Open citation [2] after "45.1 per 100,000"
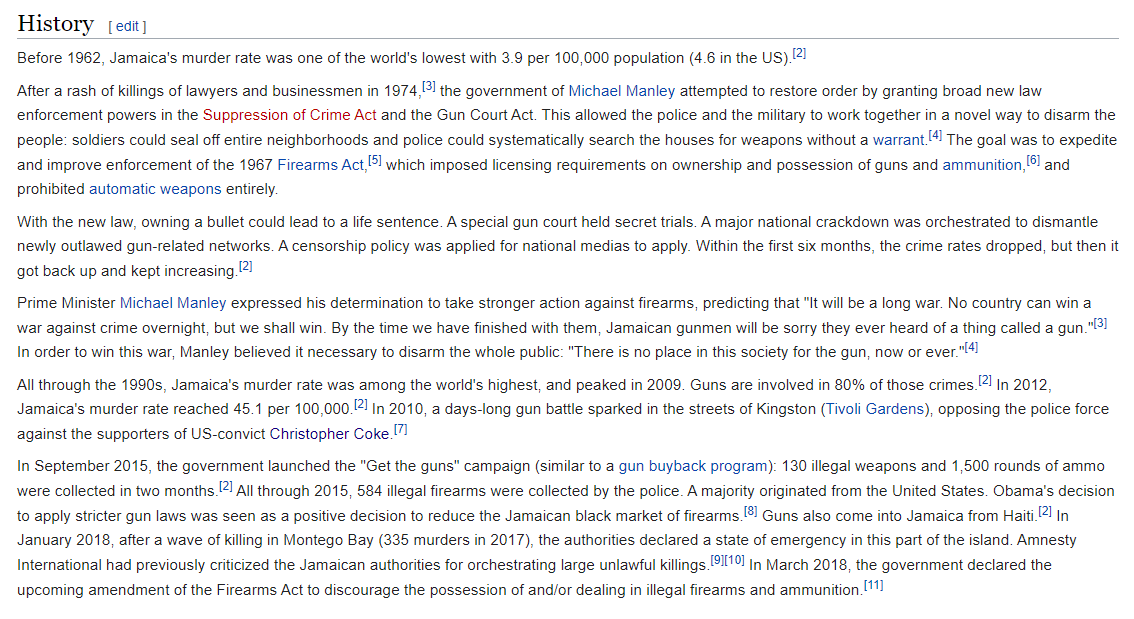 (x=361, y=404)
